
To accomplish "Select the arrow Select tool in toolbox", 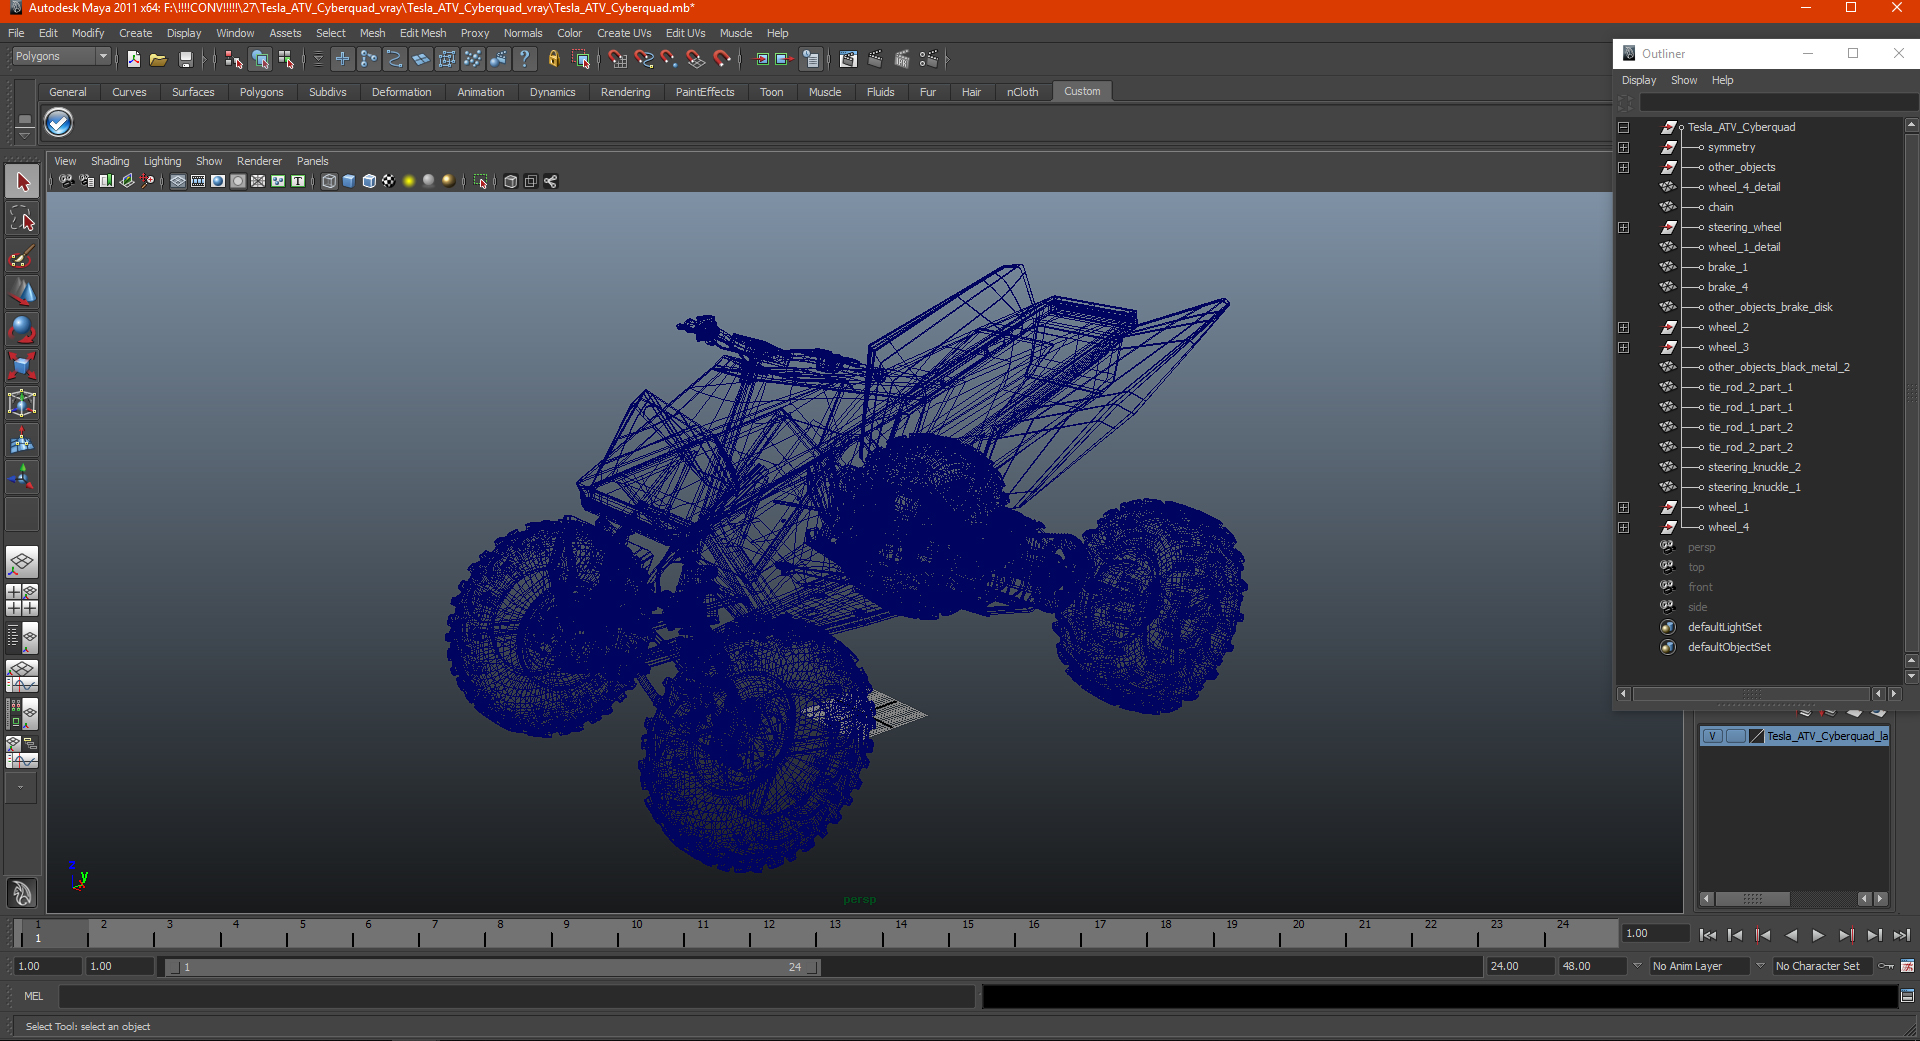I will coord(22,182).
